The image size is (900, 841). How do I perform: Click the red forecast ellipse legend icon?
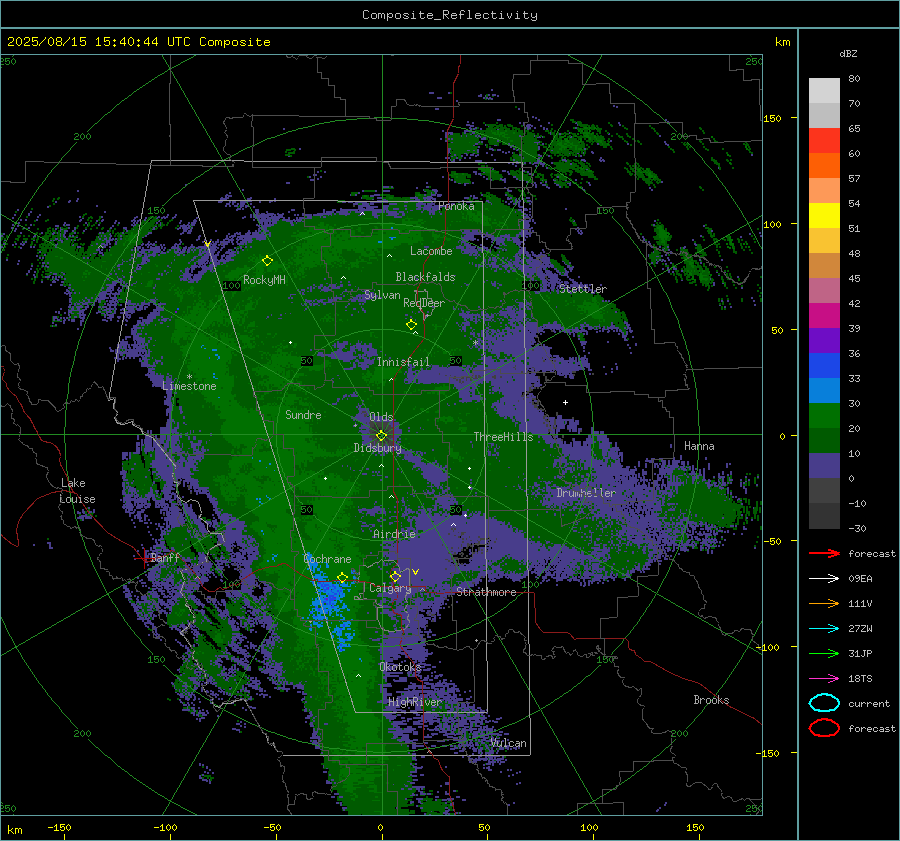coord(824,728)
